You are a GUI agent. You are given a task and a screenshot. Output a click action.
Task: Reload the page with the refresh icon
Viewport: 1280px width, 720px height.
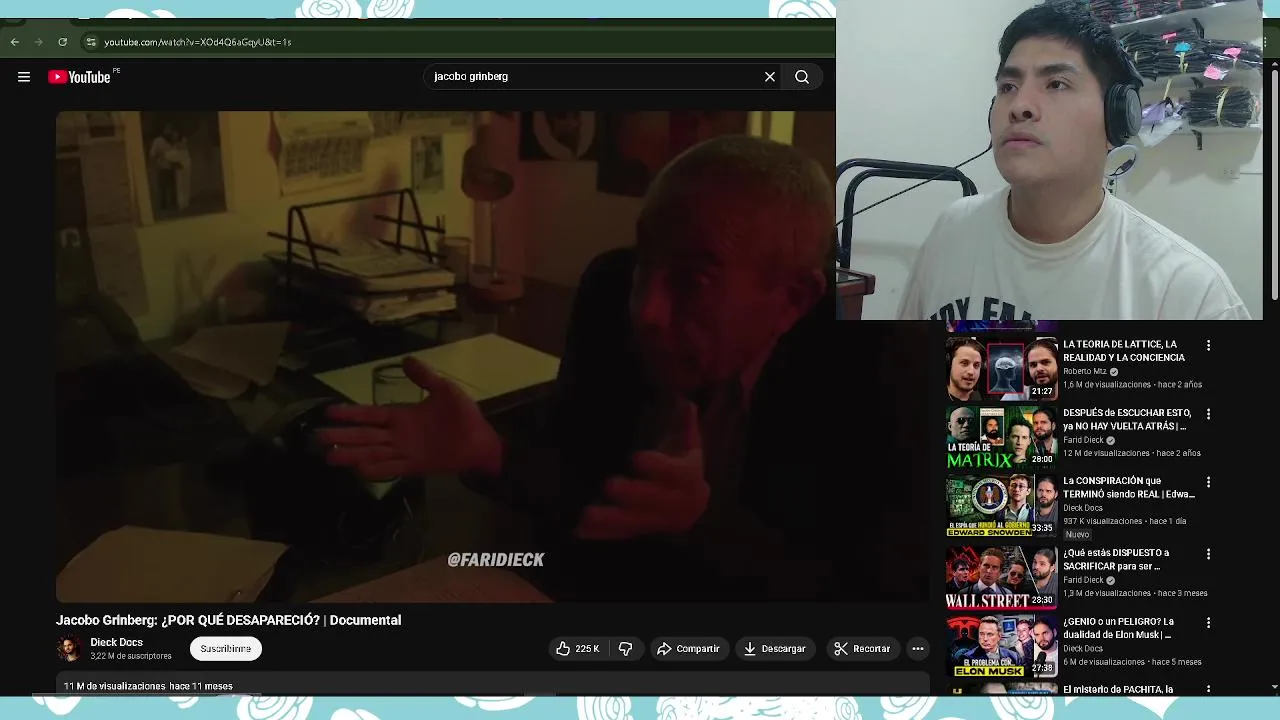point(62,42)
